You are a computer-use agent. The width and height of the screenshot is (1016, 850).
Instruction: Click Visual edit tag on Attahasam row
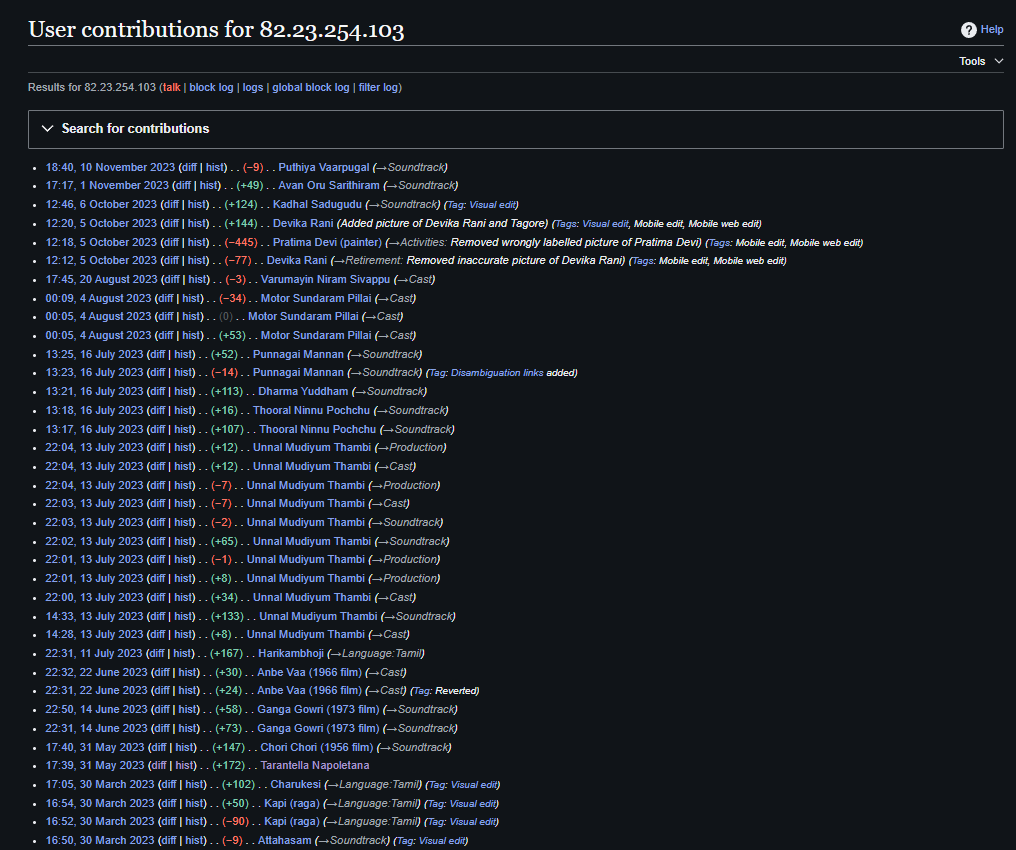[x=442, y=841]
